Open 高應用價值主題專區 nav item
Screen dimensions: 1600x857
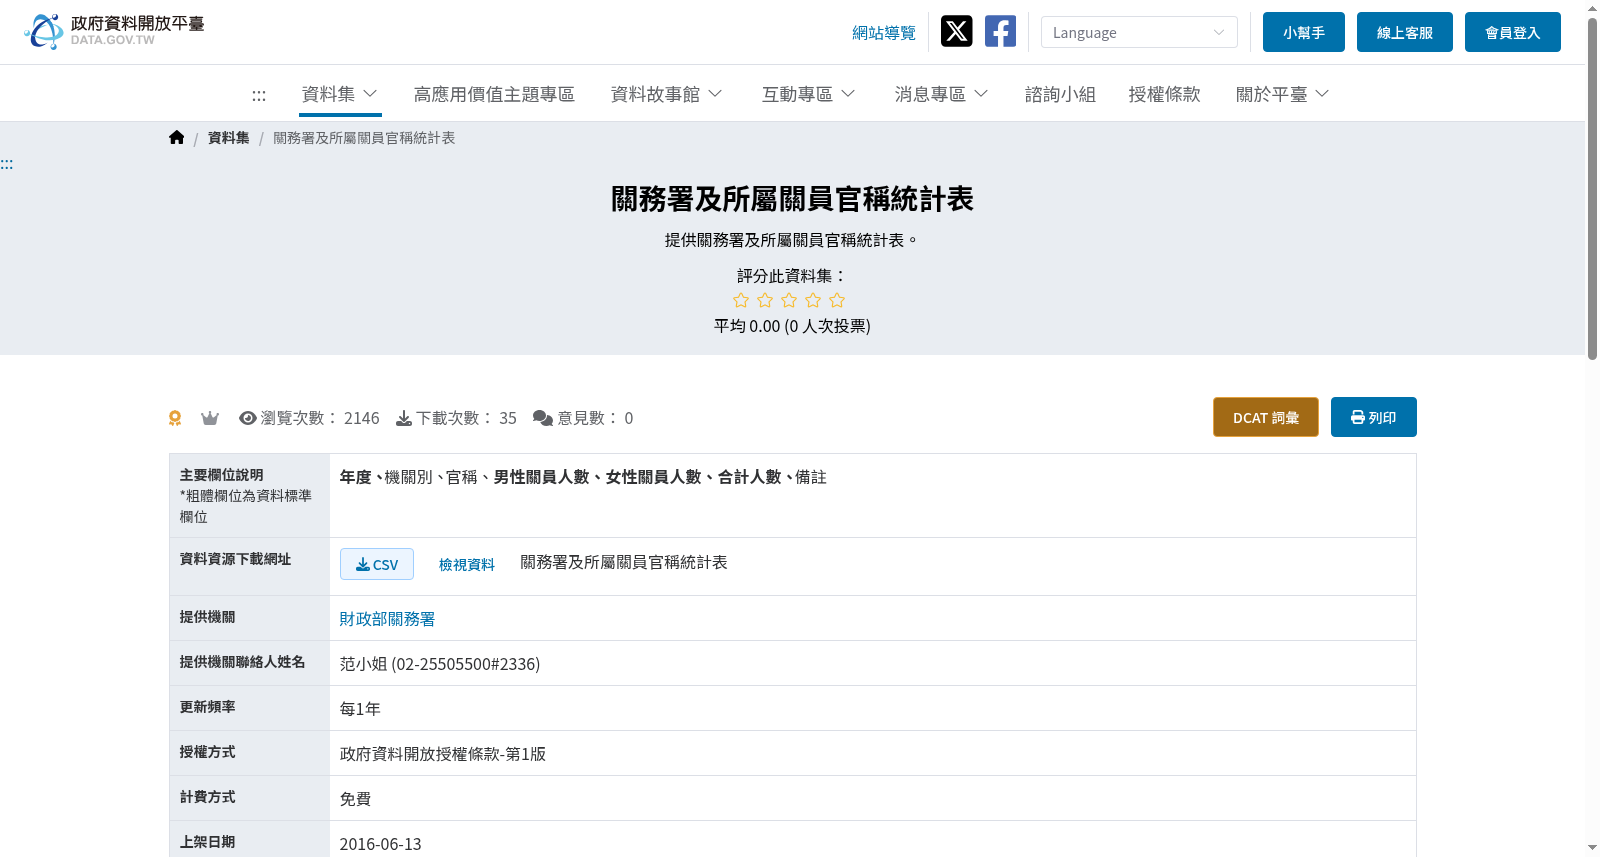494,94
